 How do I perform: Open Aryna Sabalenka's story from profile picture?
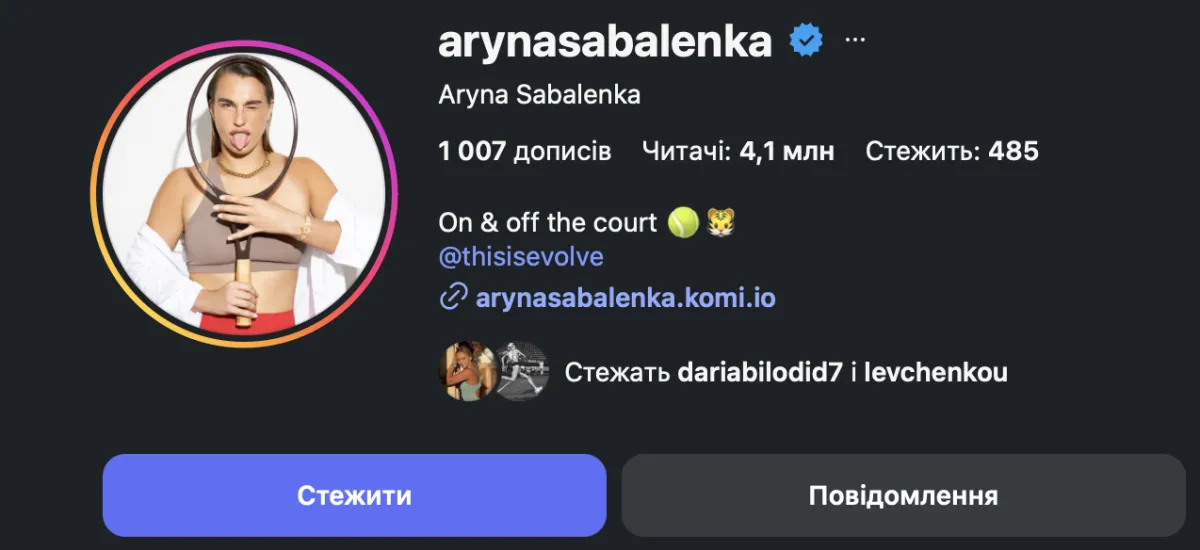click(244, 192)
